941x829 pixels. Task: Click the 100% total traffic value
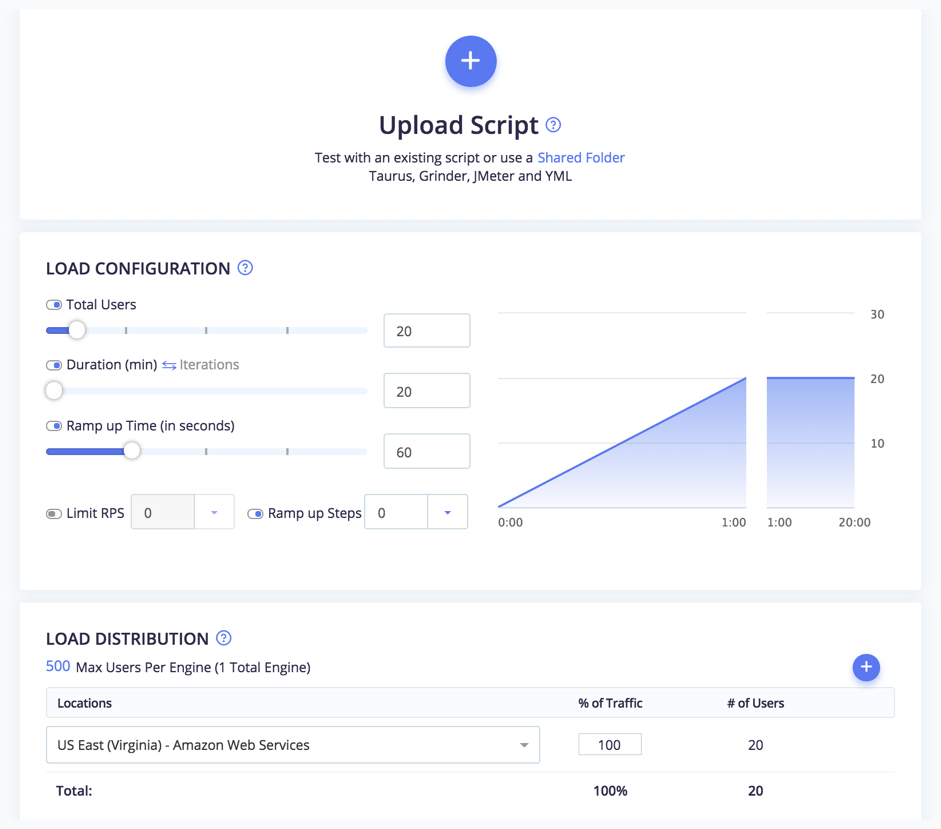tap(610, 791)
